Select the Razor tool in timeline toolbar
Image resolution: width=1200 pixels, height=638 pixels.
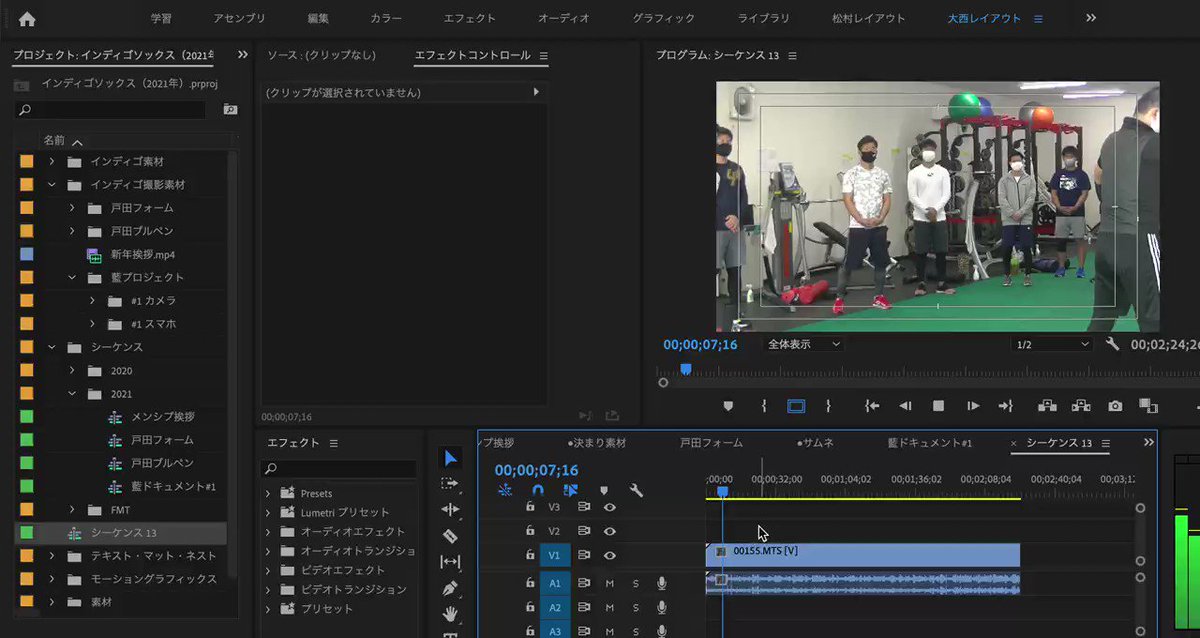(451, 536)
